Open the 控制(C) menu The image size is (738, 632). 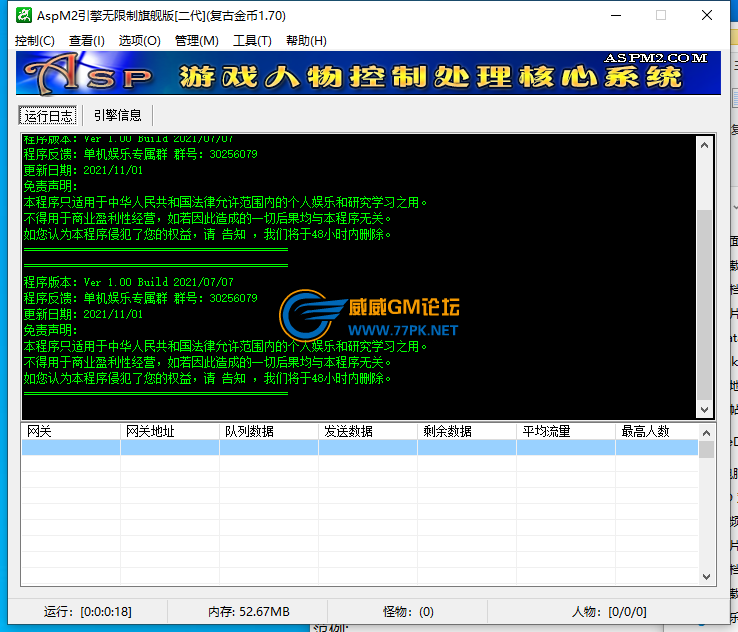pyautogui.click(x=34, y=41)
